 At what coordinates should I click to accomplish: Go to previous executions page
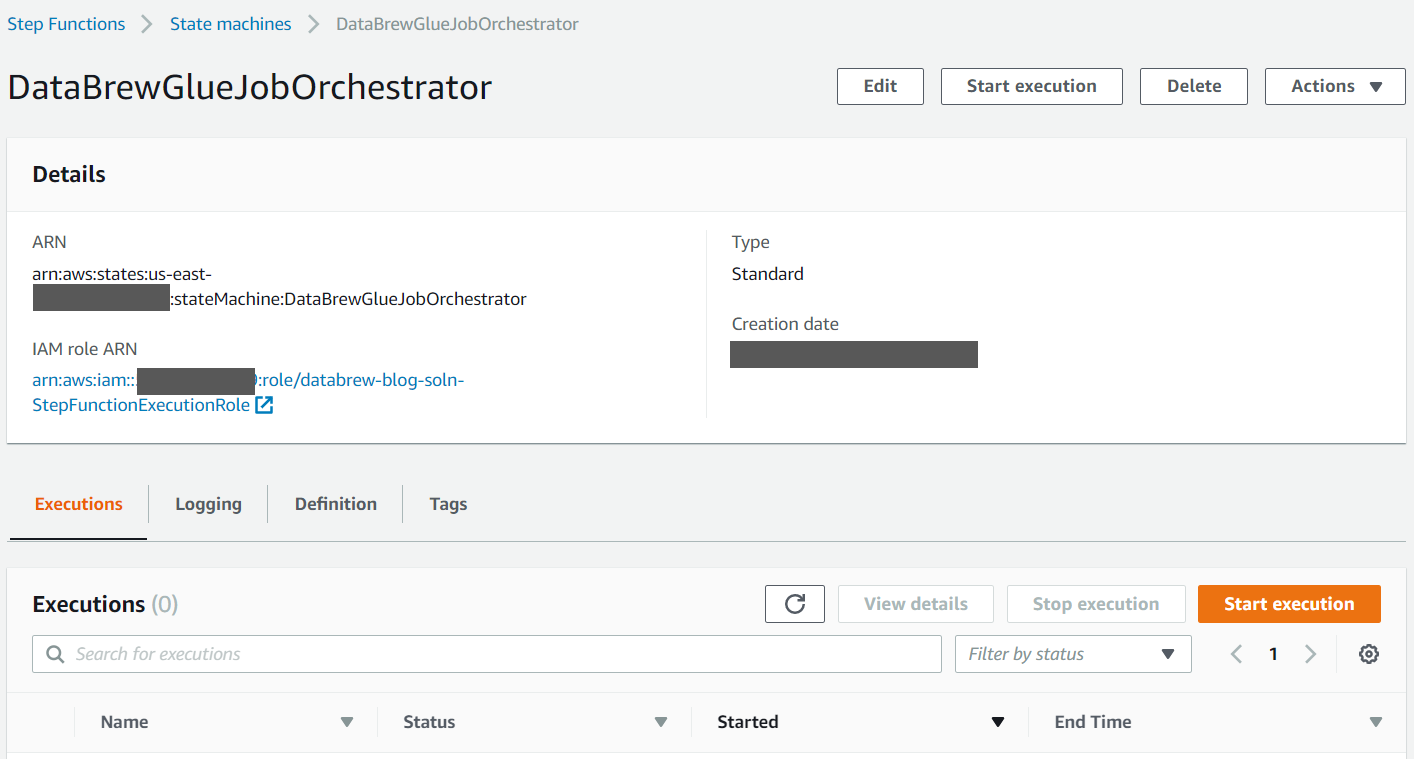click(1237, 654)
